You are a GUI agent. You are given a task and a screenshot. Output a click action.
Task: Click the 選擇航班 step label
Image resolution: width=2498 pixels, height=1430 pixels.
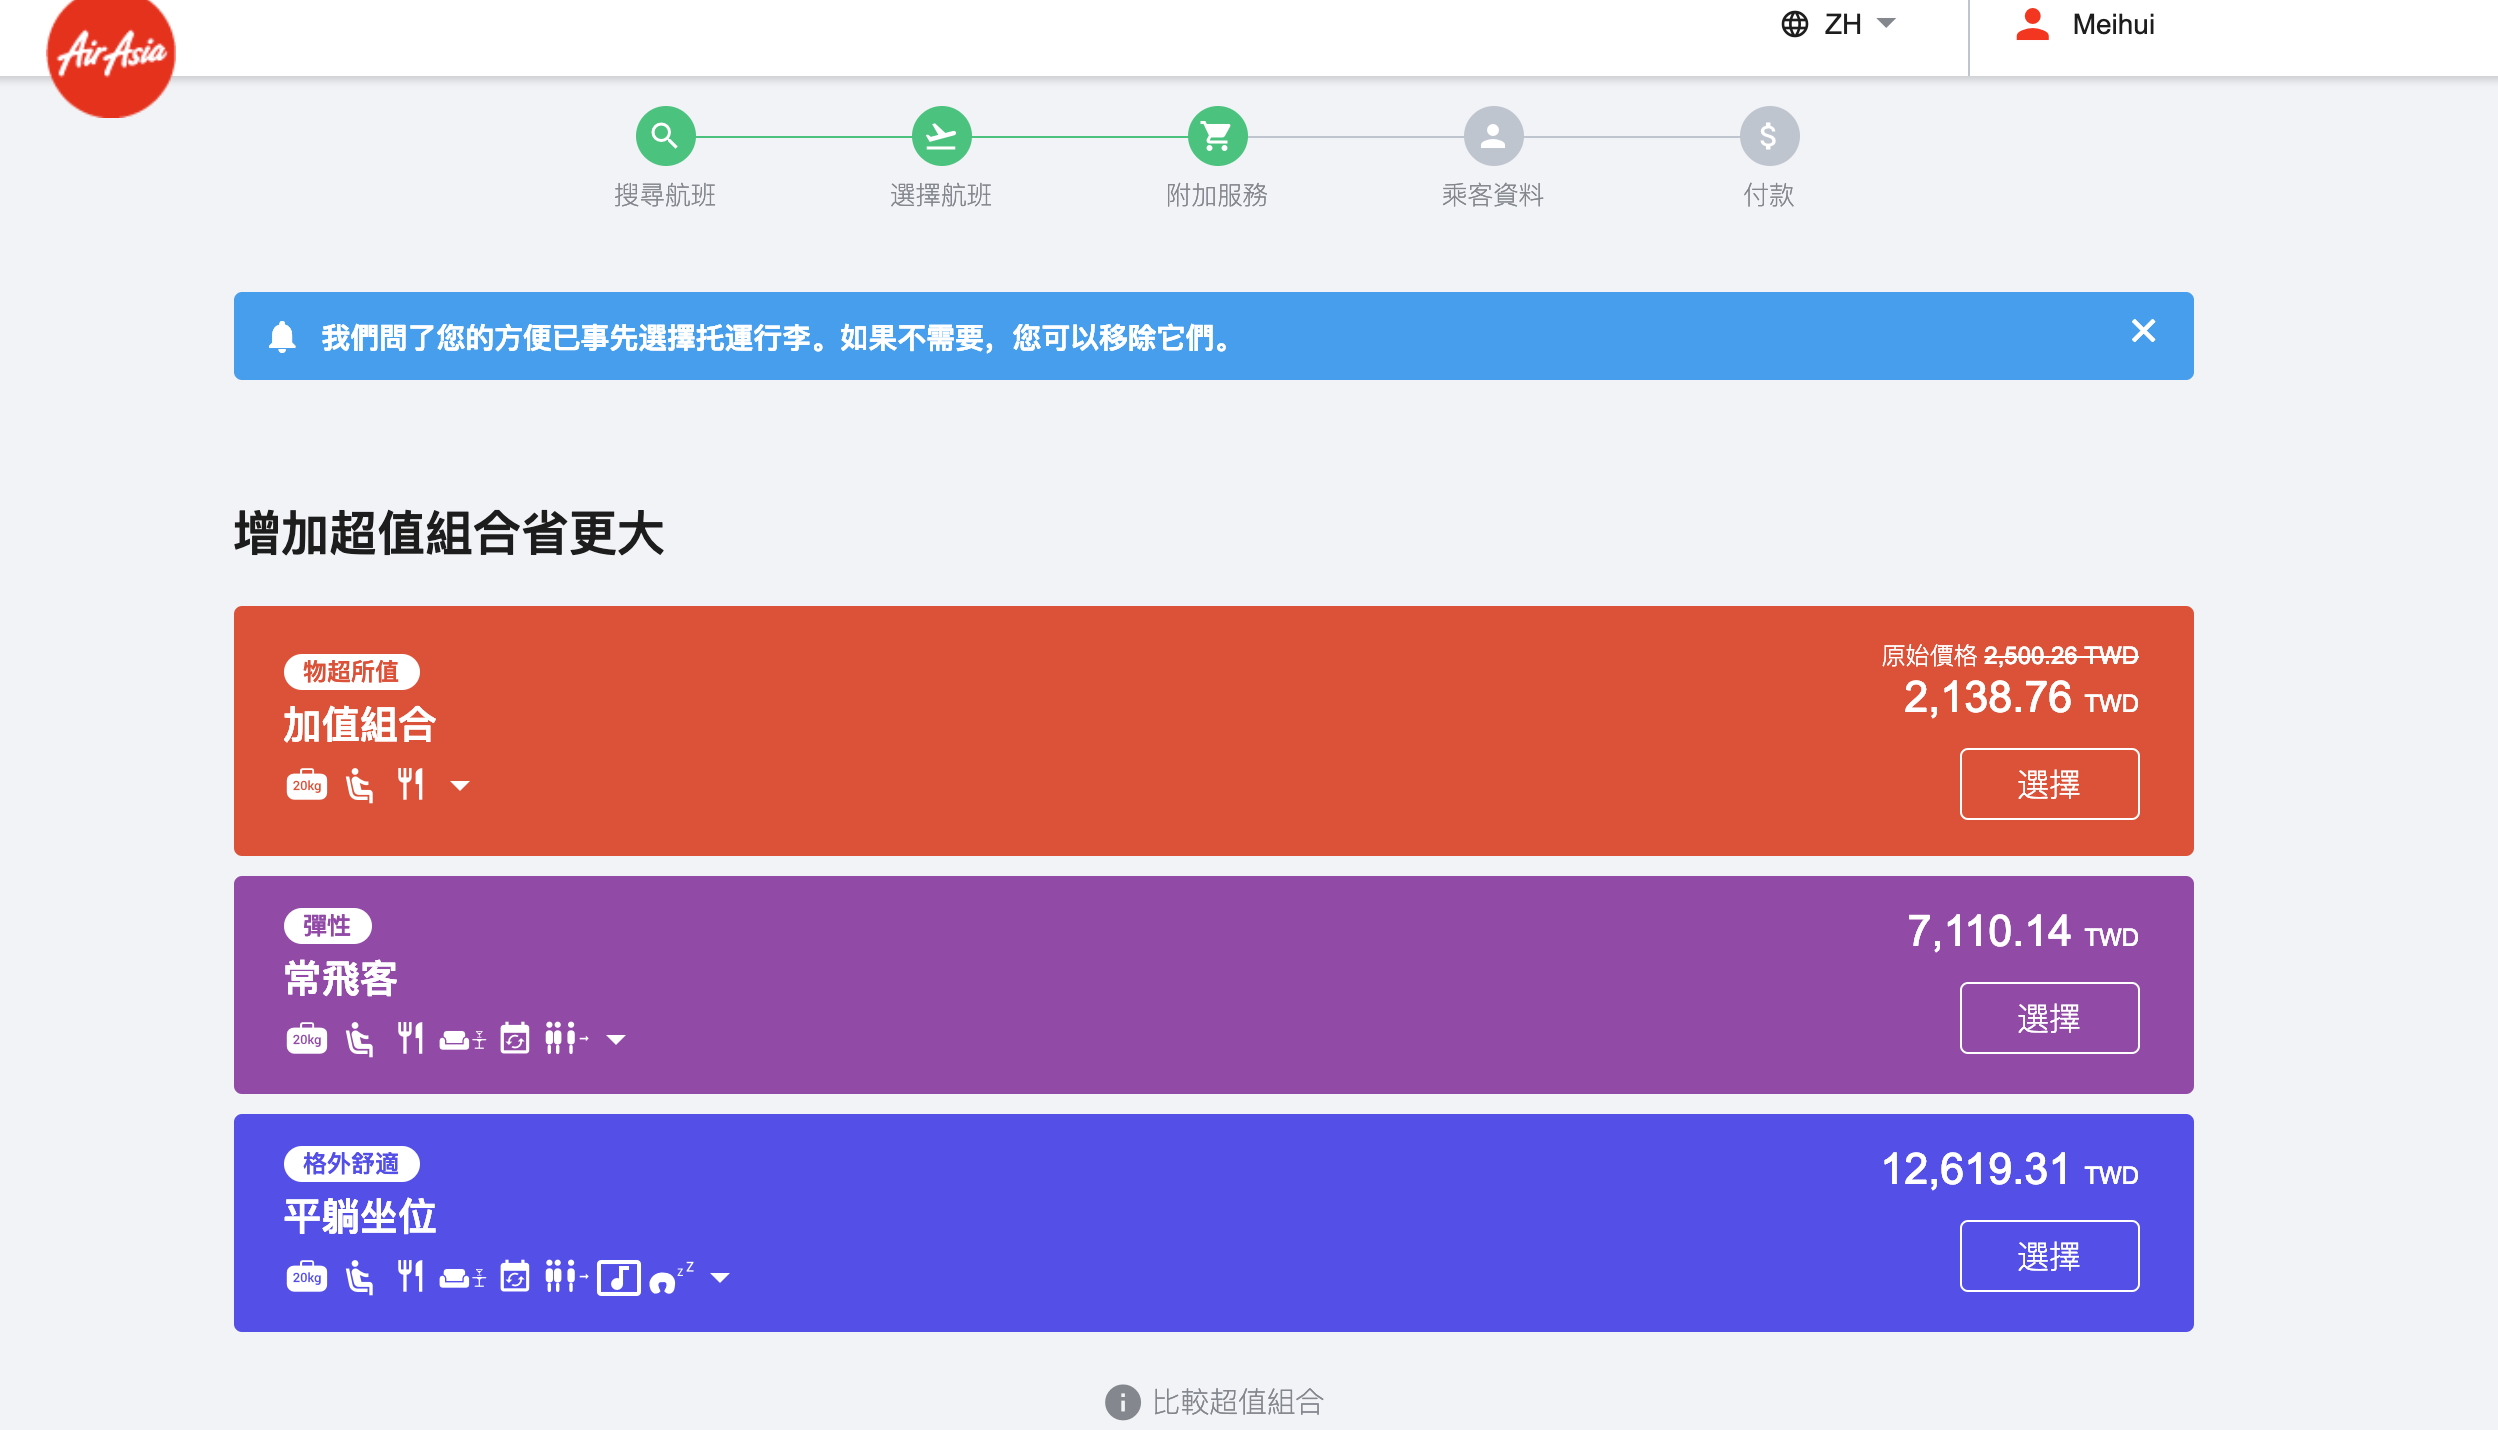941,195
